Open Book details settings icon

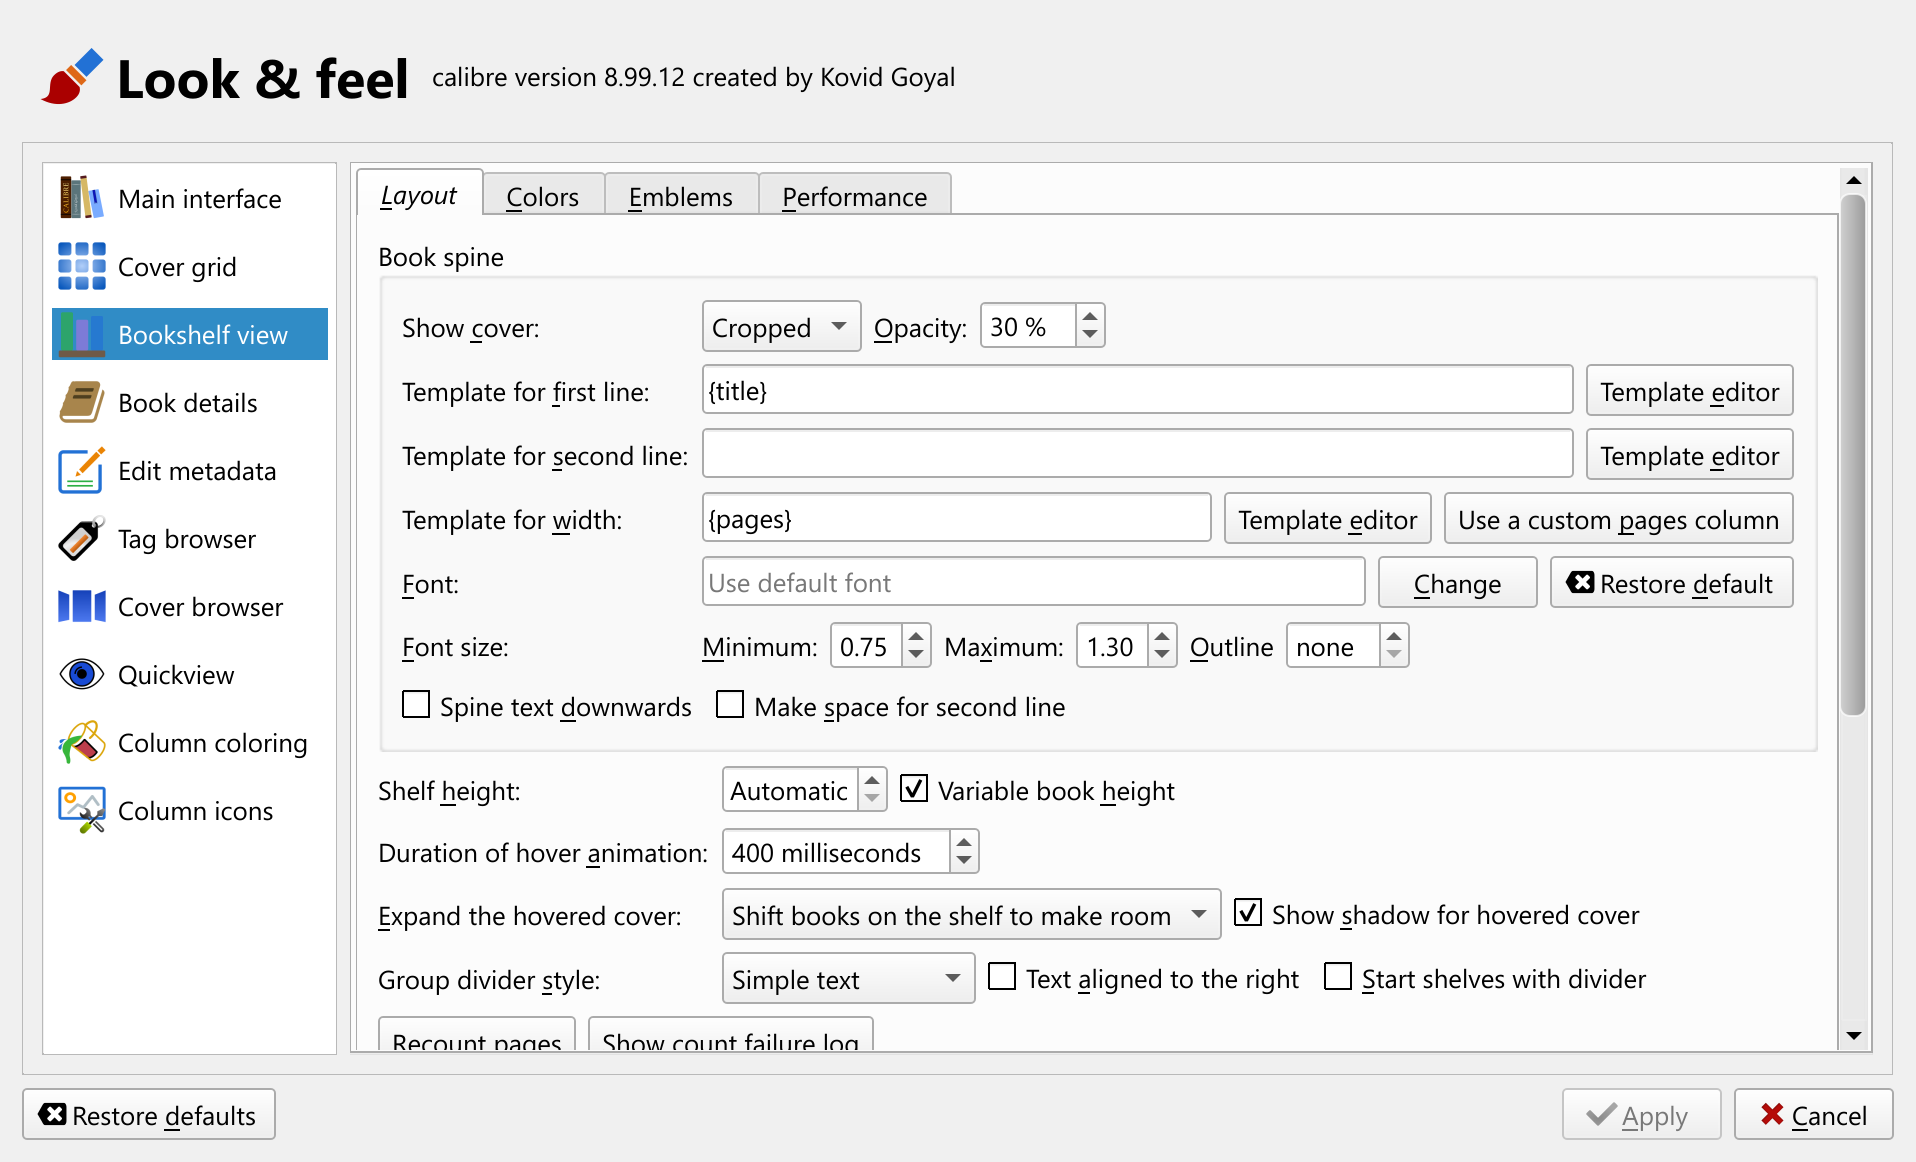(81, 402)
